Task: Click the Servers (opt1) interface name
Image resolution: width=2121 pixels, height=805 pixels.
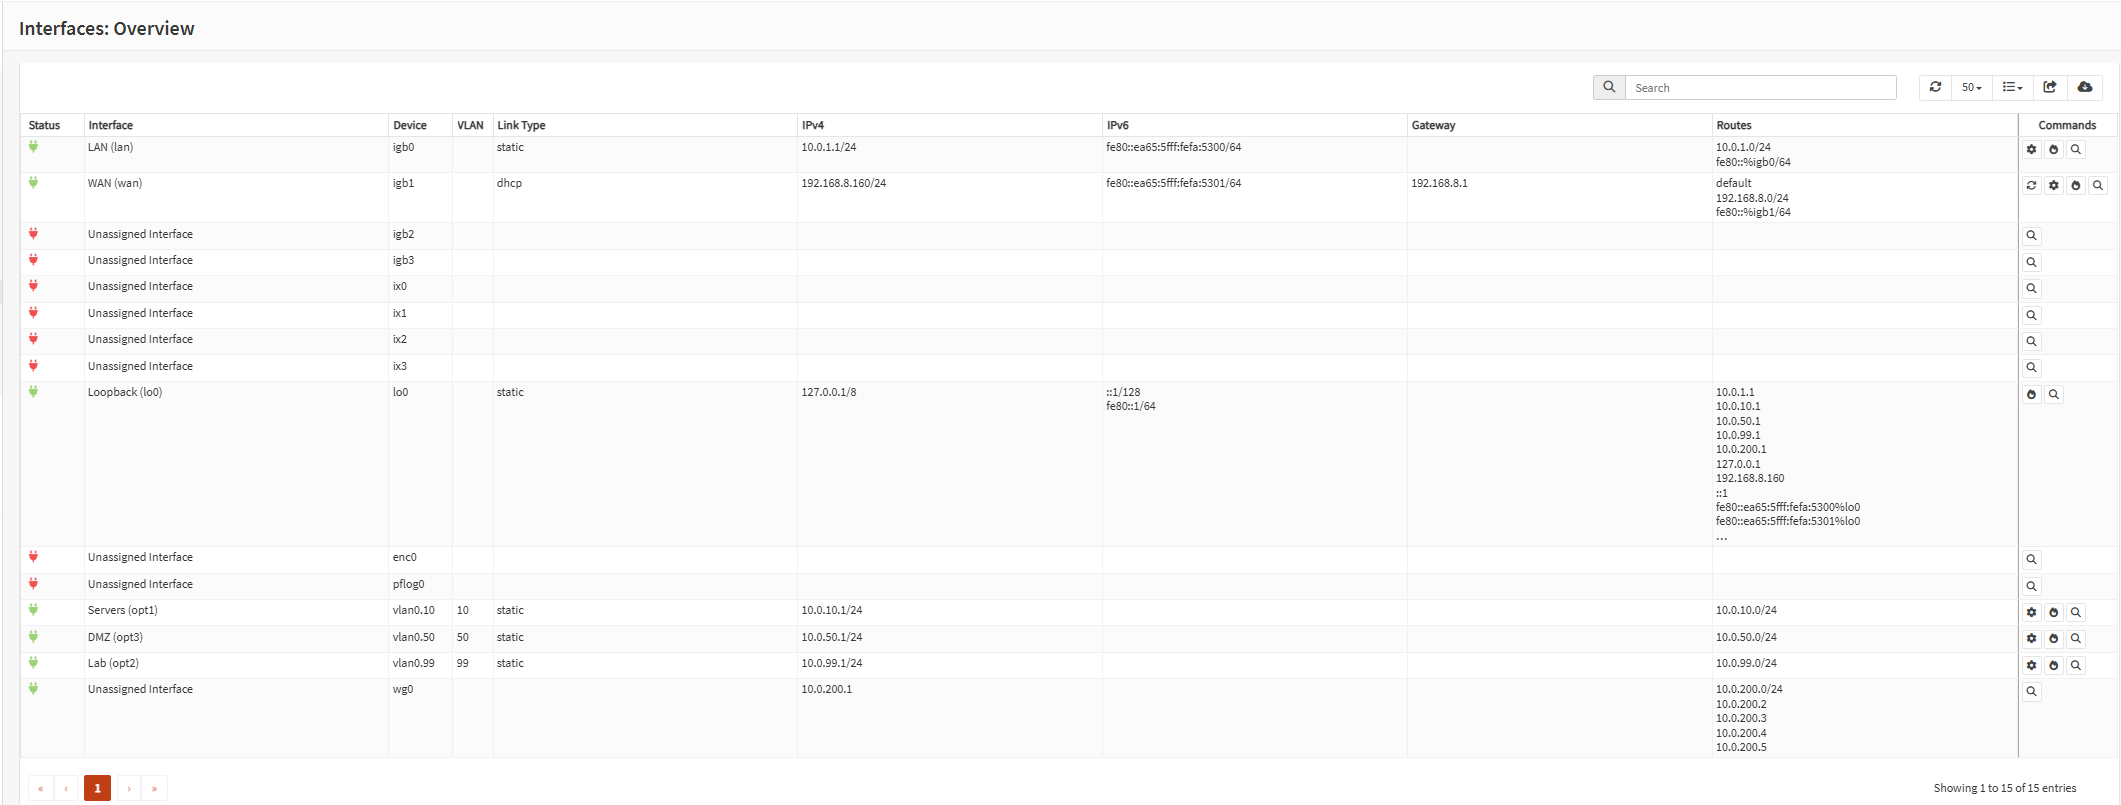Action: pyautogui.click(x=123, y=610)
